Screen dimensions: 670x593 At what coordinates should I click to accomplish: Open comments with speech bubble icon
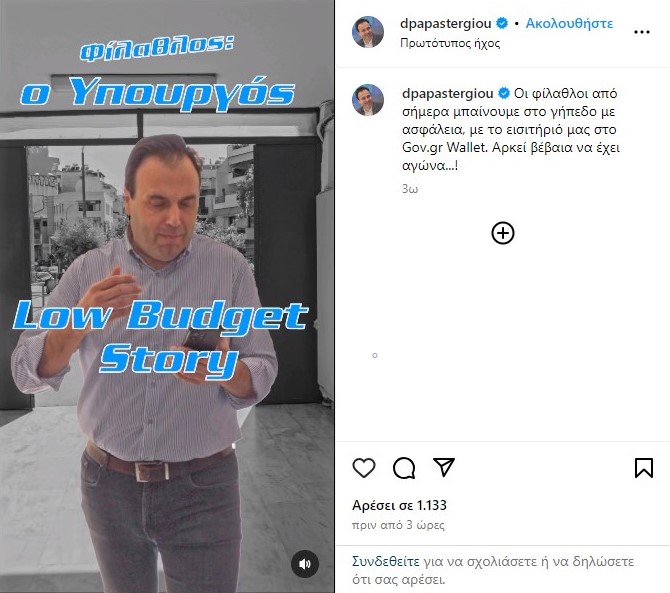tap(404, 467)
